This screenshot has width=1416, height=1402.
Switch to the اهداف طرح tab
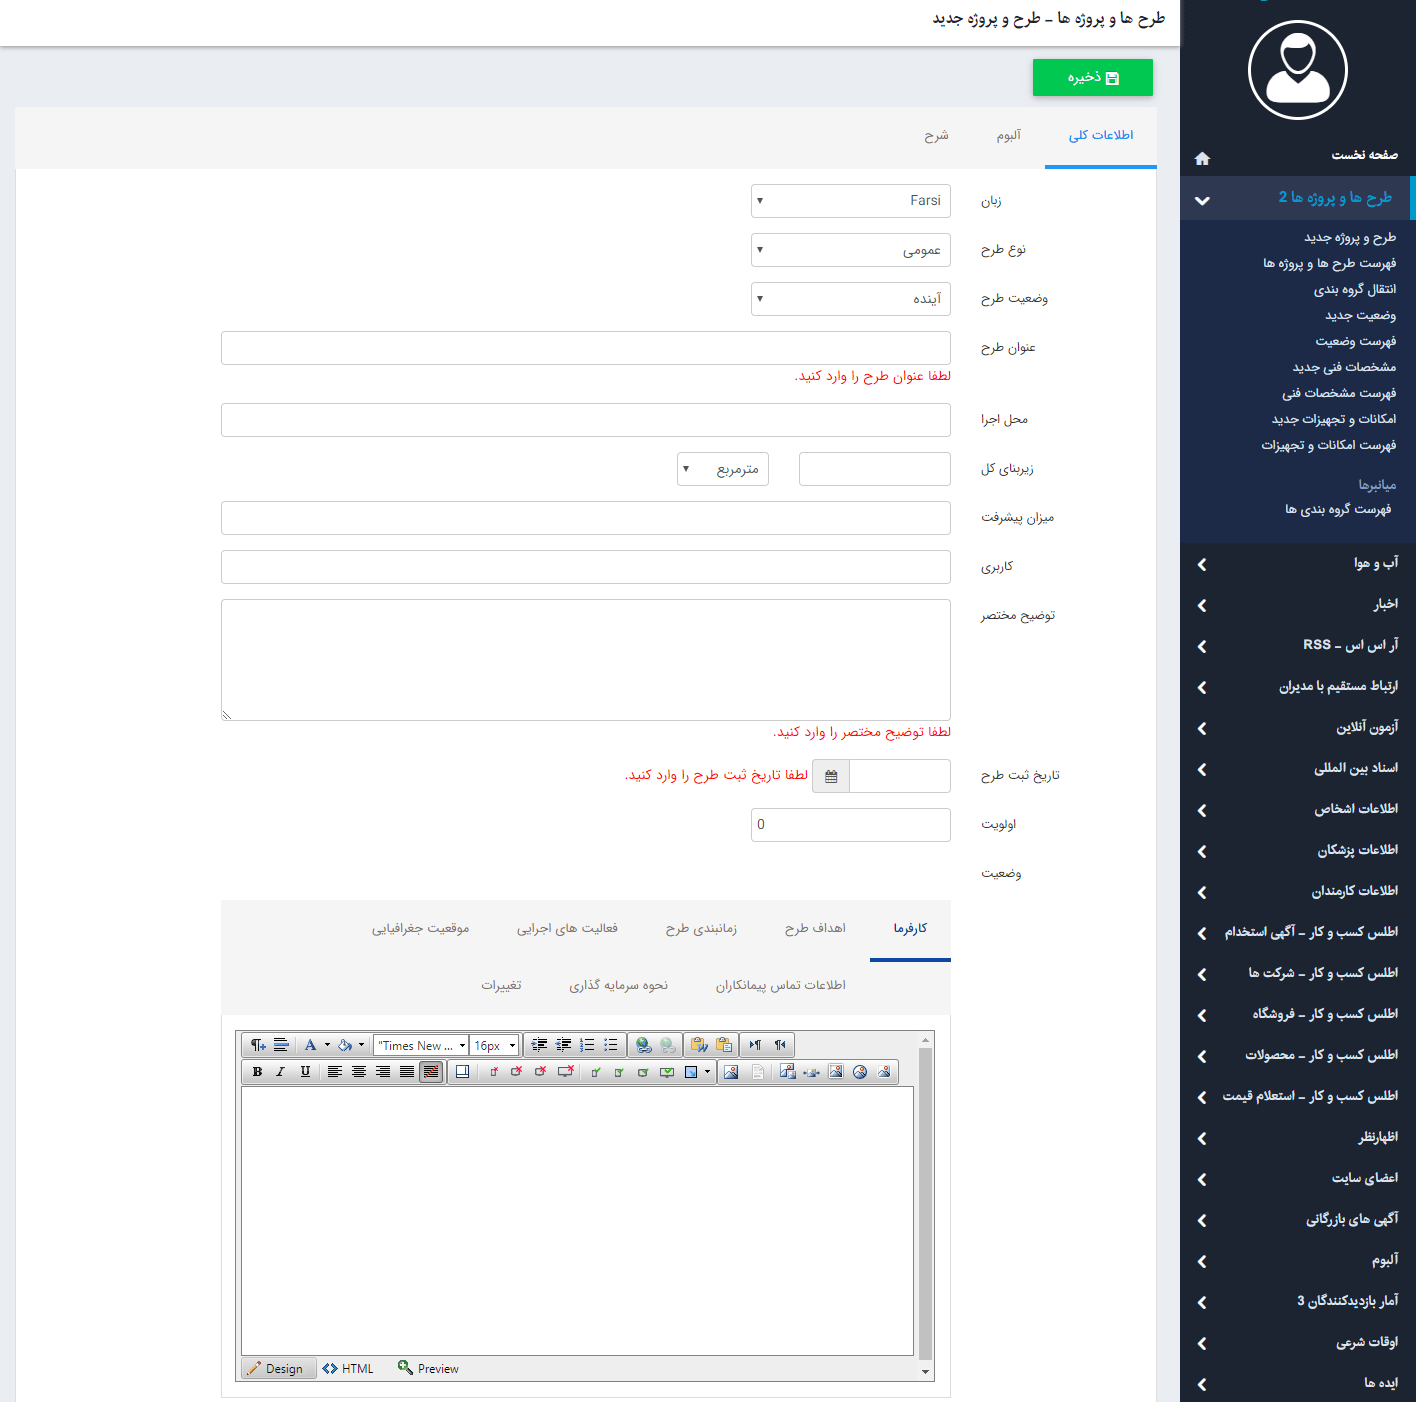(815, 928)
